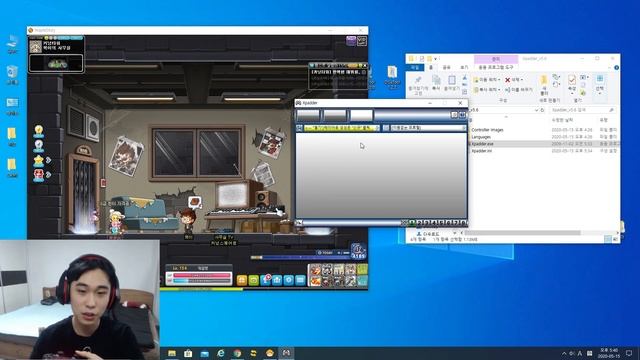Select set 1 in Xpadder bottom bar
This screenshot has height=360, width=640.
point(412,223)
